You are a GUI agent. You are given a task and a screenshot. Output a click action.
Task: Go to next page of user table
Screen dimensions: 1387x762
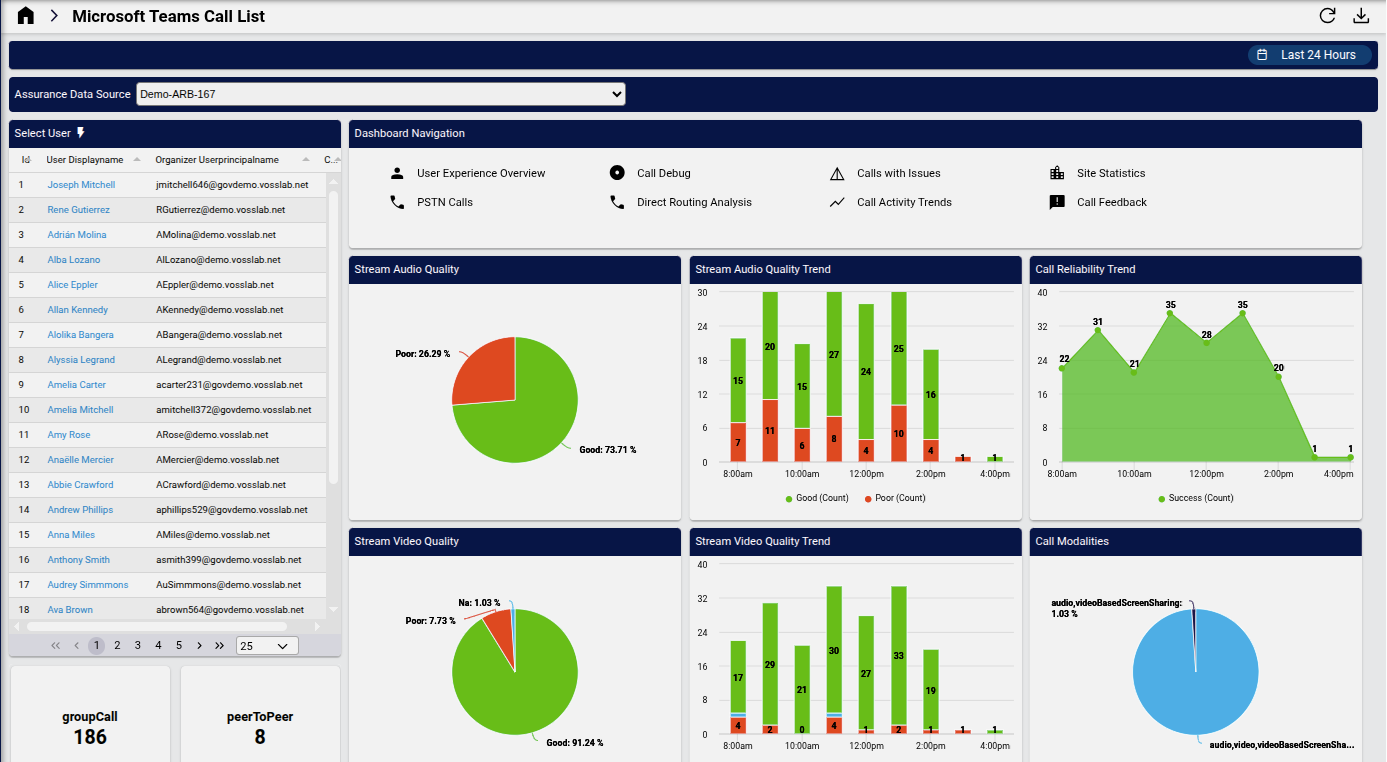pyautogui.click(x=199, y=646)
